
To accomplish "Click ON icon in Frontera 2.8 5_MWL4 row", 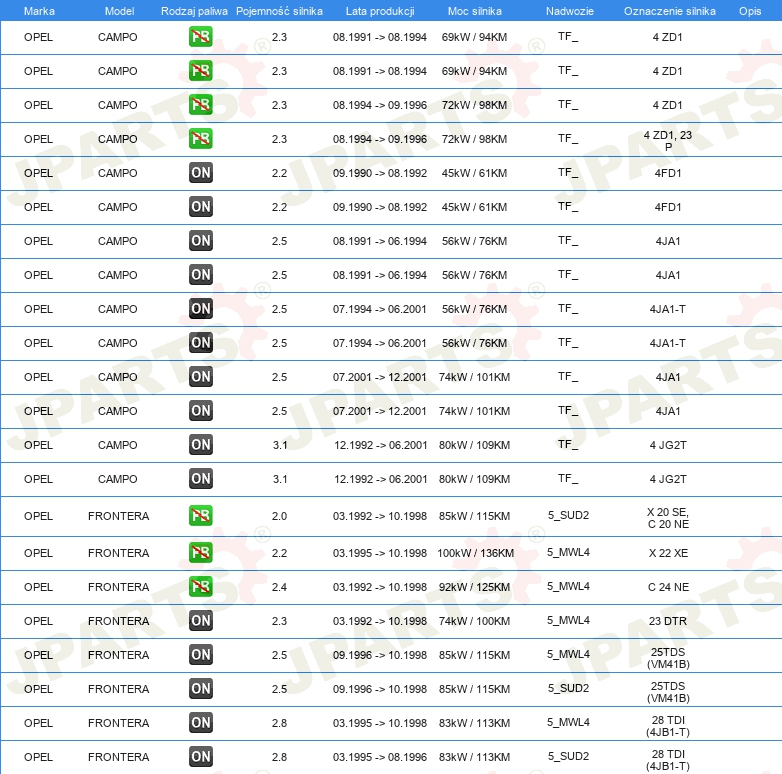I will (200, 722).
